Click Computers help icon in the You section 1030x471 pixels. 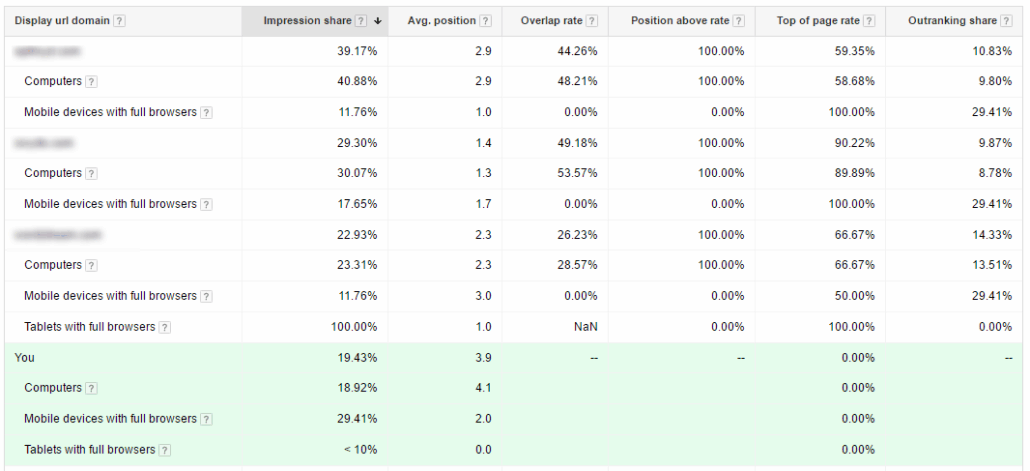click(x=91, y=388)
